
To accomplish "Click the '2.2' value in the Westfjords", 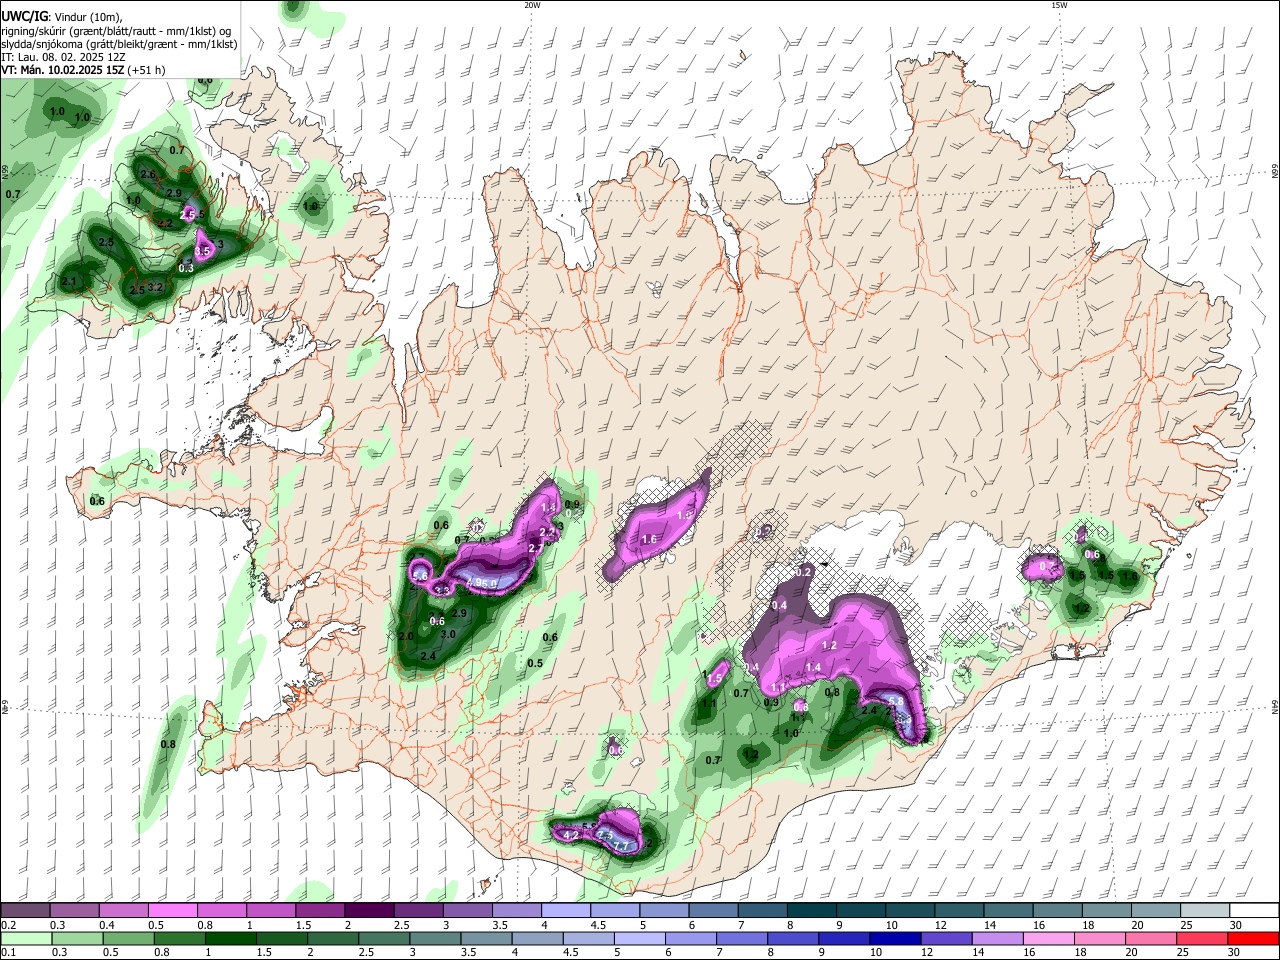I will pyautogui.click(x=166, y=224).
